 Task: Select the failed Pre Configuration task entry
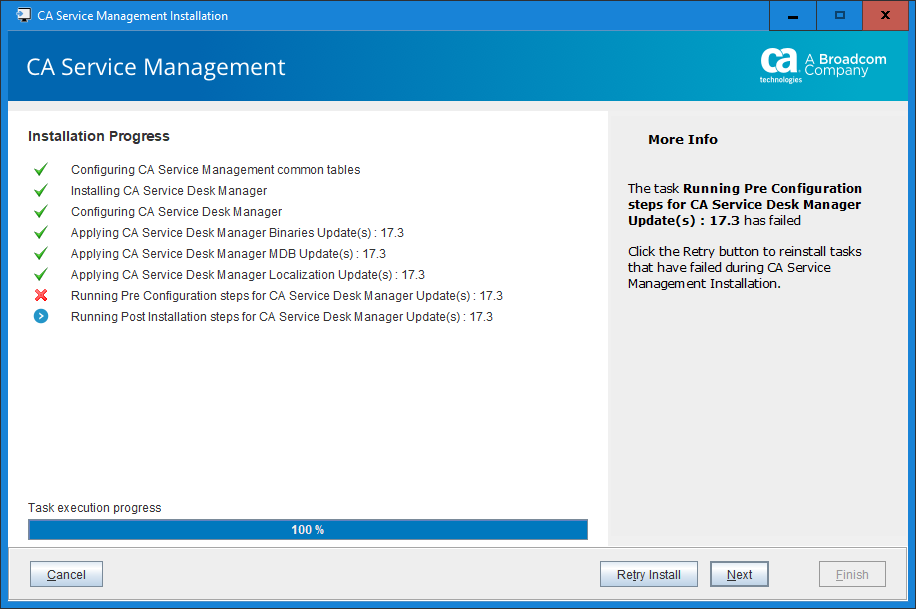coord(286,295)
